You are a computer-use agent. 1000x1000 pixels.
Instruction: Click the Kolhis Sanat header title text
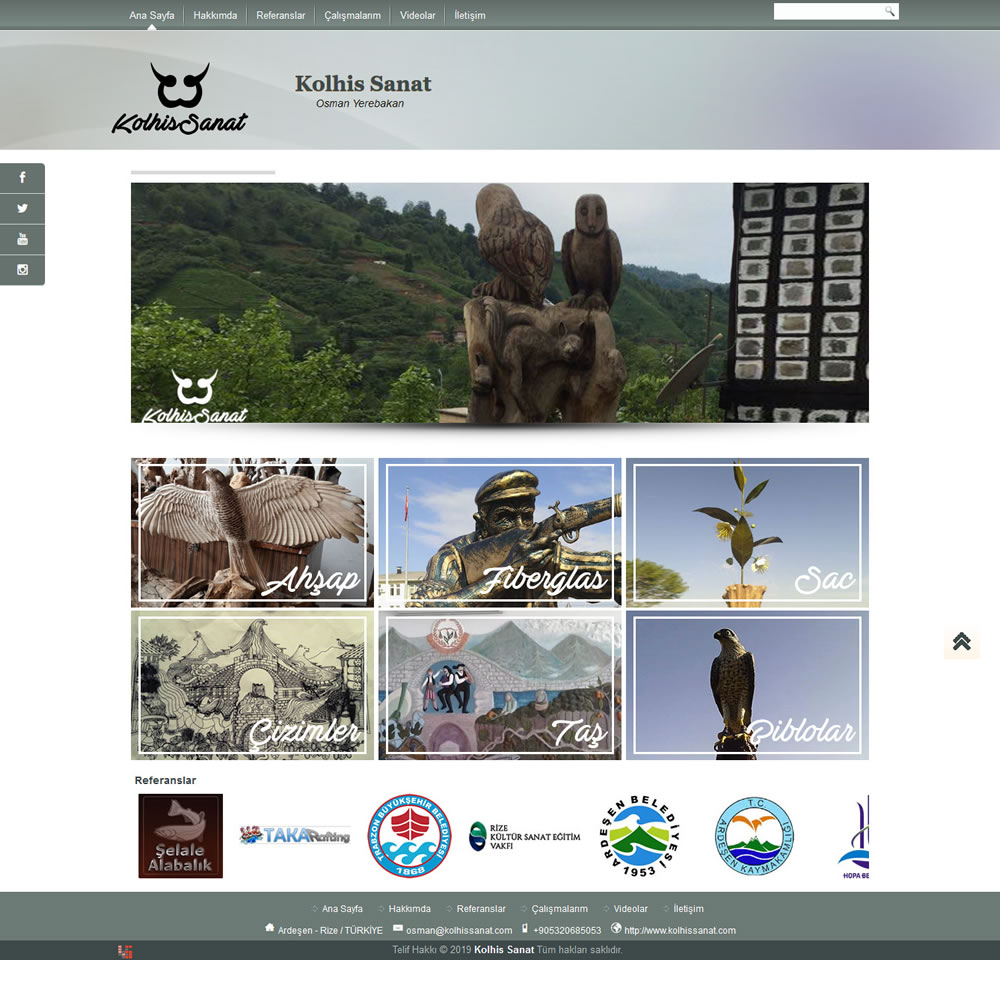(x=363, y=84)
